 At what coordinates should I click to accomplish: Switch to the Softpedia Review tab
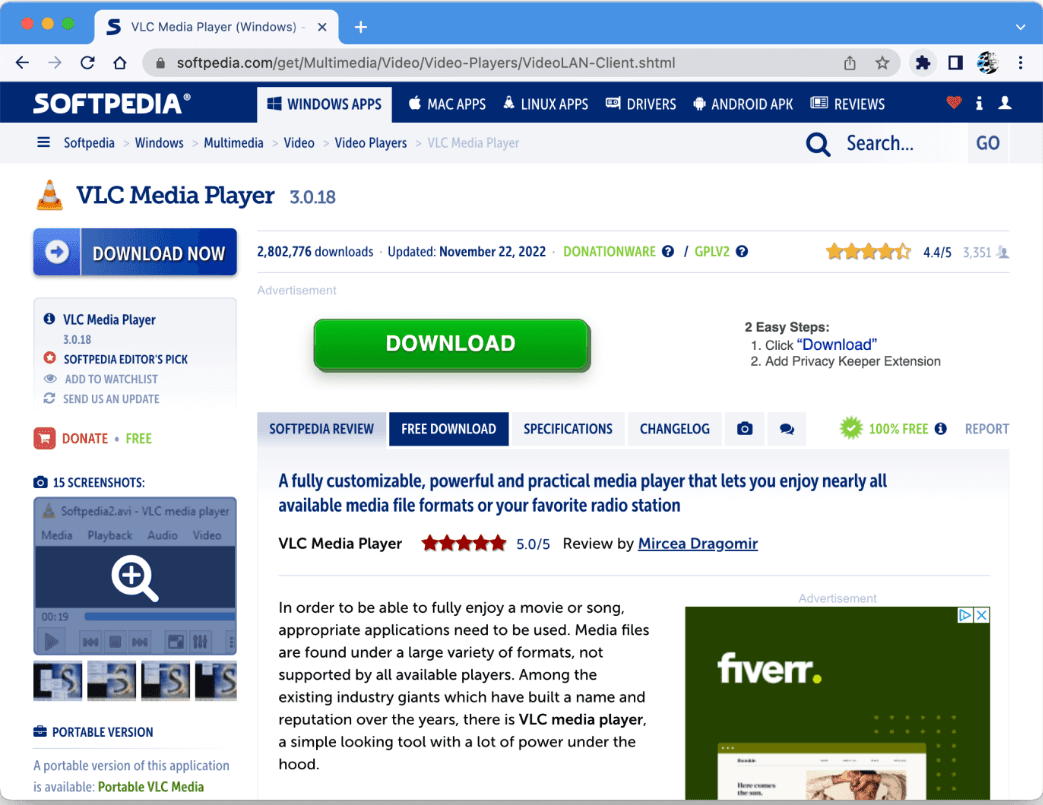321,429
